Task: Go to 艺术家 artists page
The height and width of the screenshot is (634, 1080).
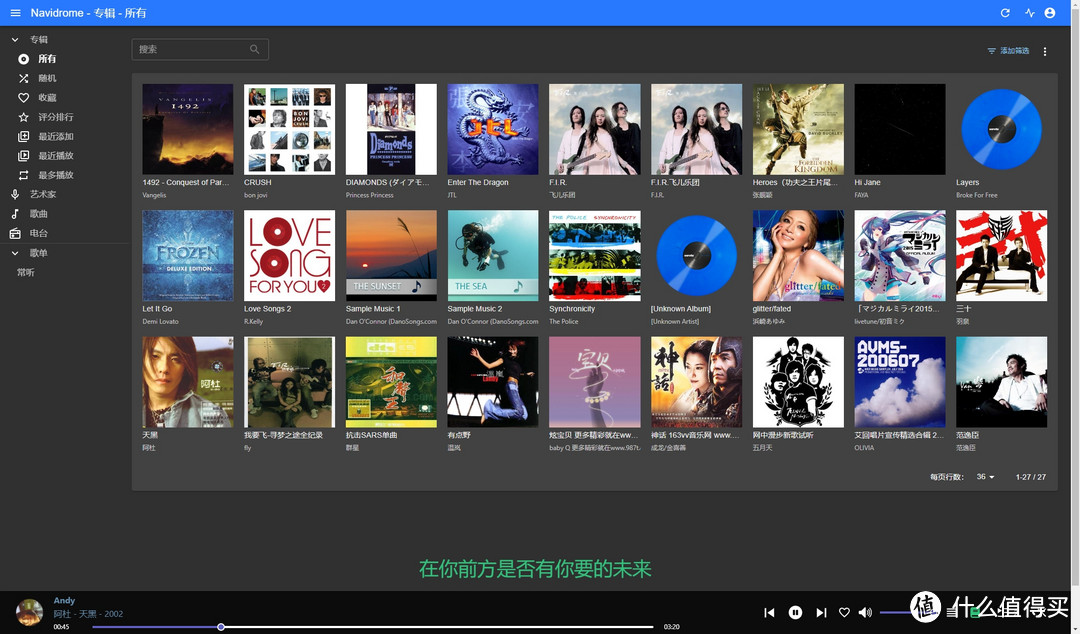Action: click(43, 195)
